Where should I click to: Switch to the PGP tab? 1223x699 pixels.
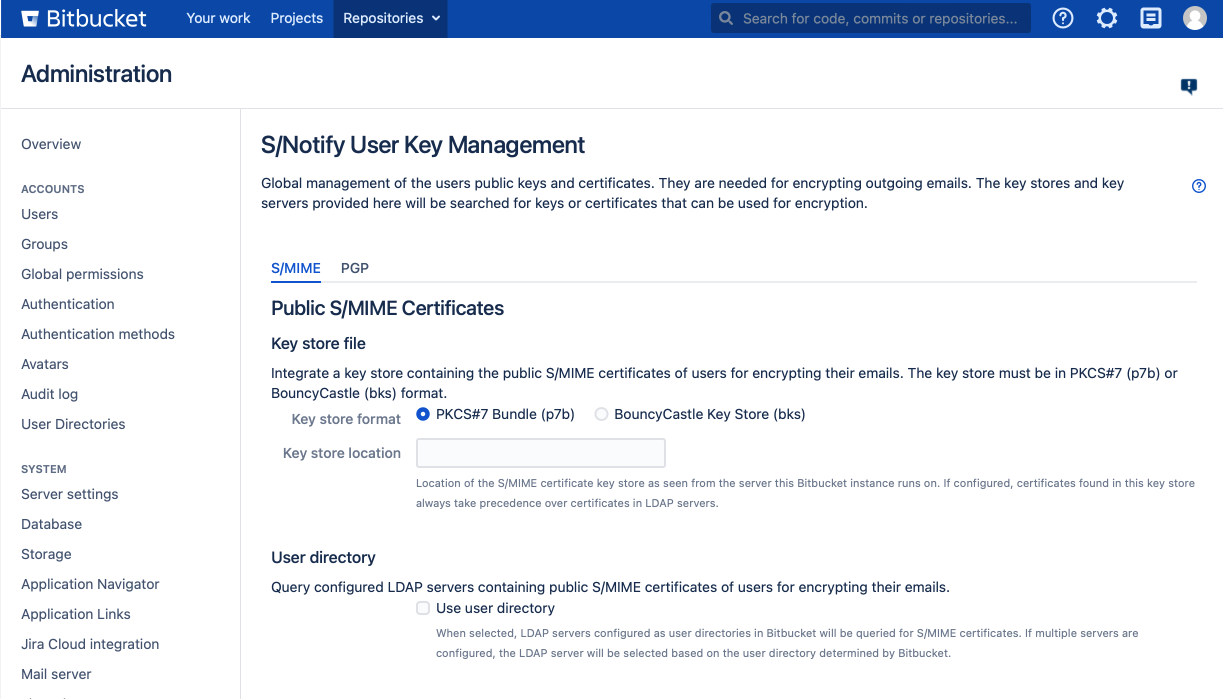[354, 268]
